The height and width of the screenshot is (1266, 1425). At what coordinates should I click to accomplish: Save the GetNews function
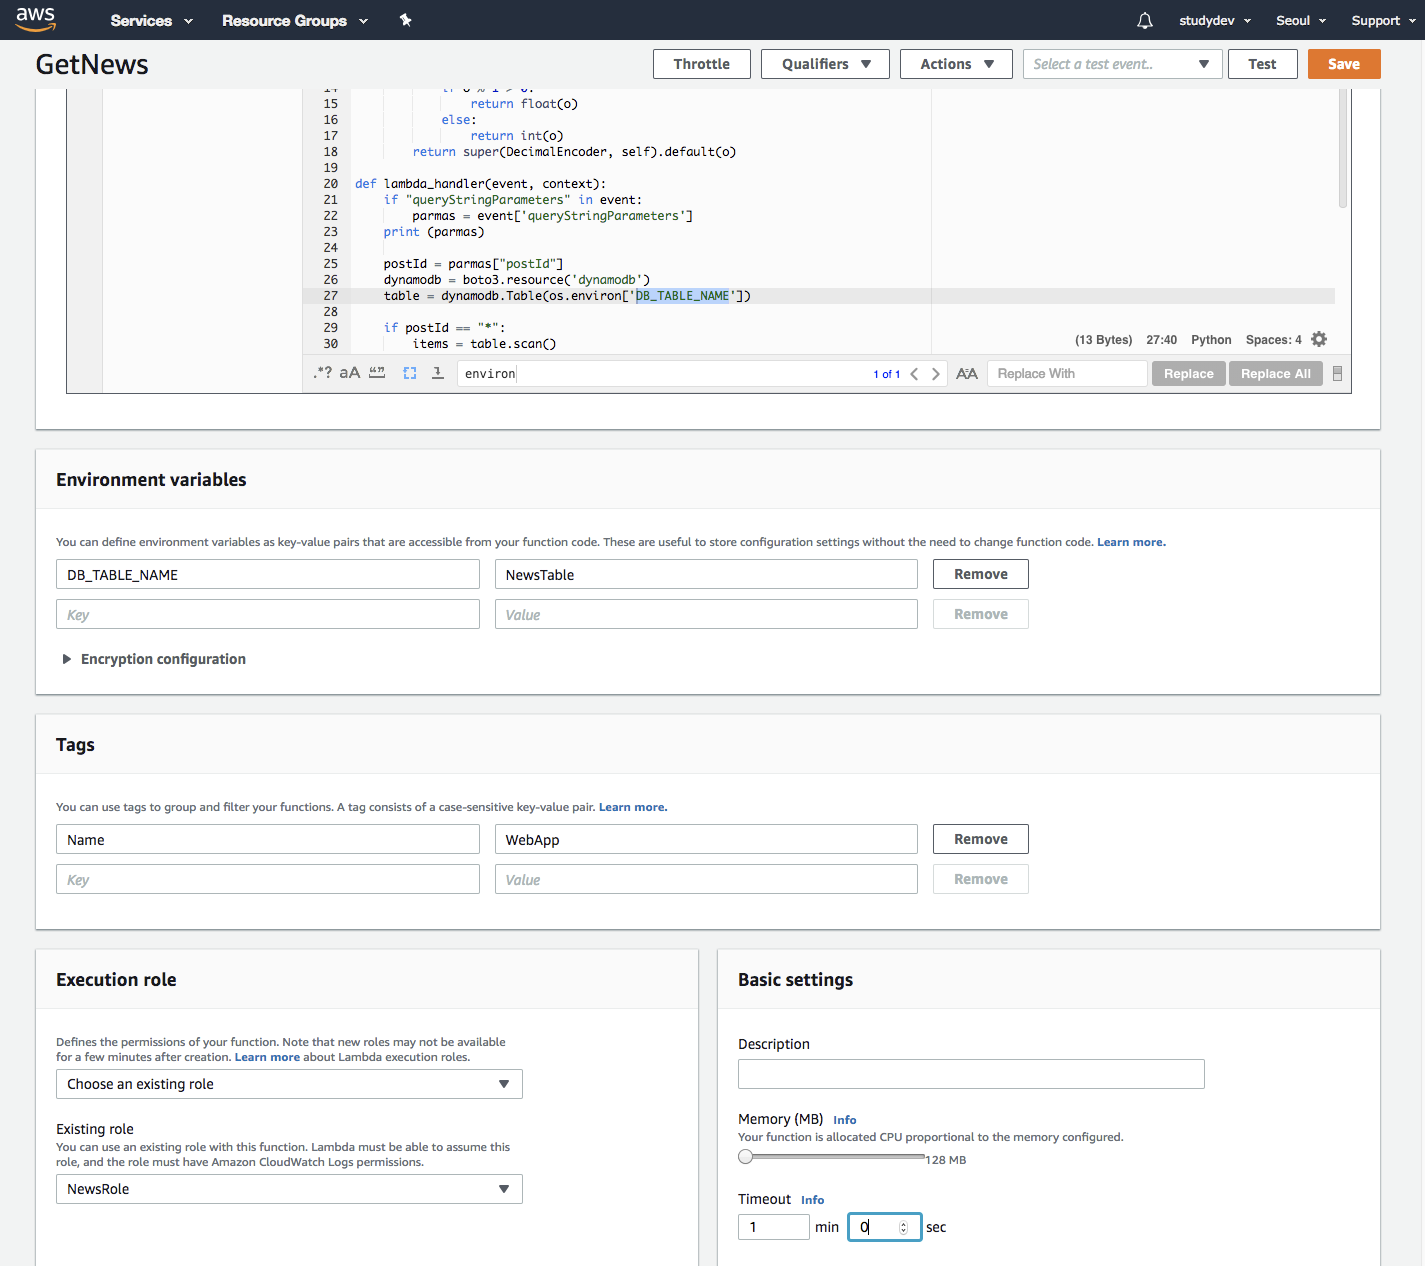click(x=1344, y=64)
